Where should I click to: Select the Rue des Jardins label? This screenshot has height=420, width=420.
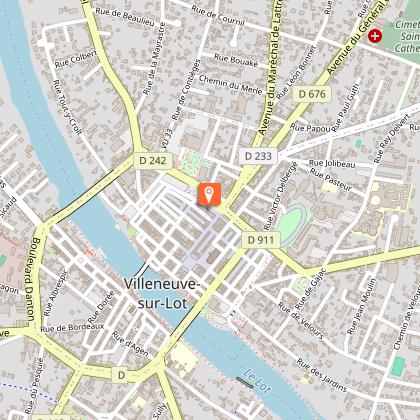coord(322,375)
